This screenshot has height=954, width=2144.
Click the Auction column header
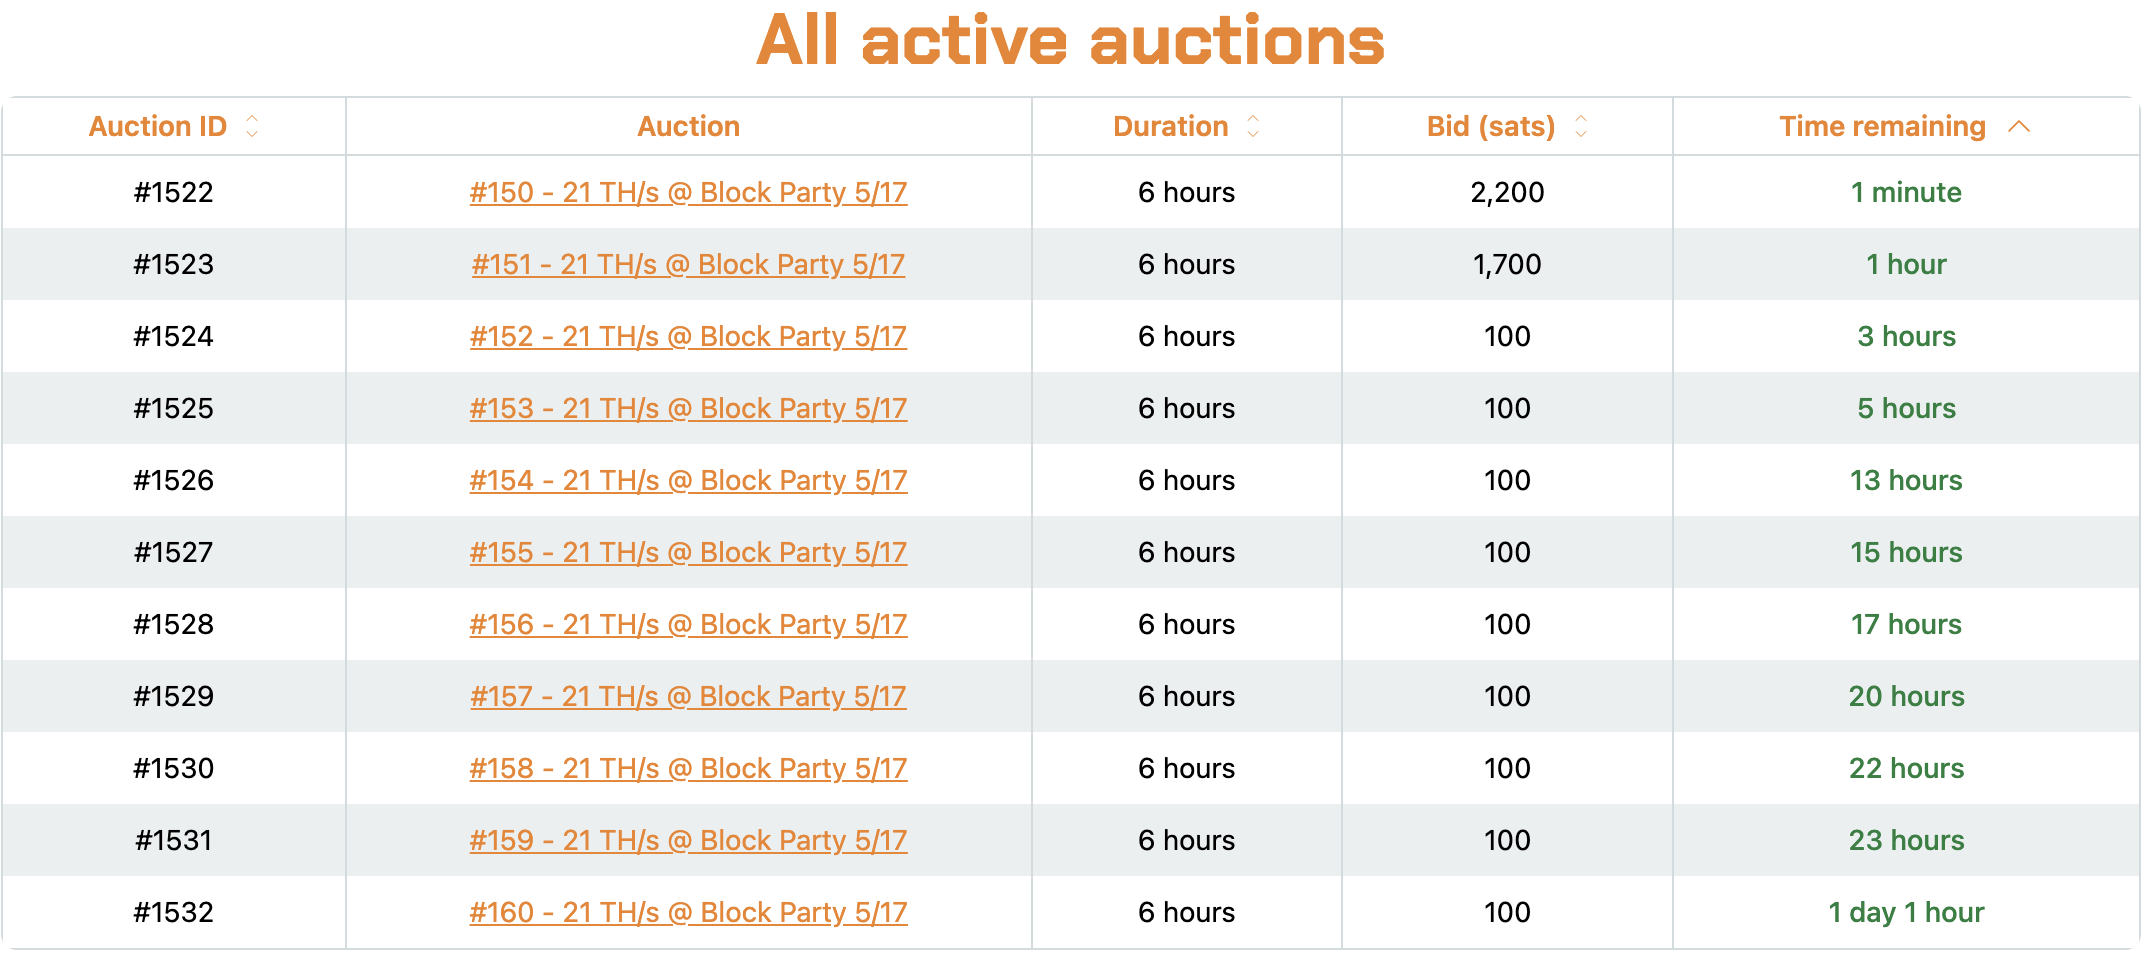[x=689, y=126]
